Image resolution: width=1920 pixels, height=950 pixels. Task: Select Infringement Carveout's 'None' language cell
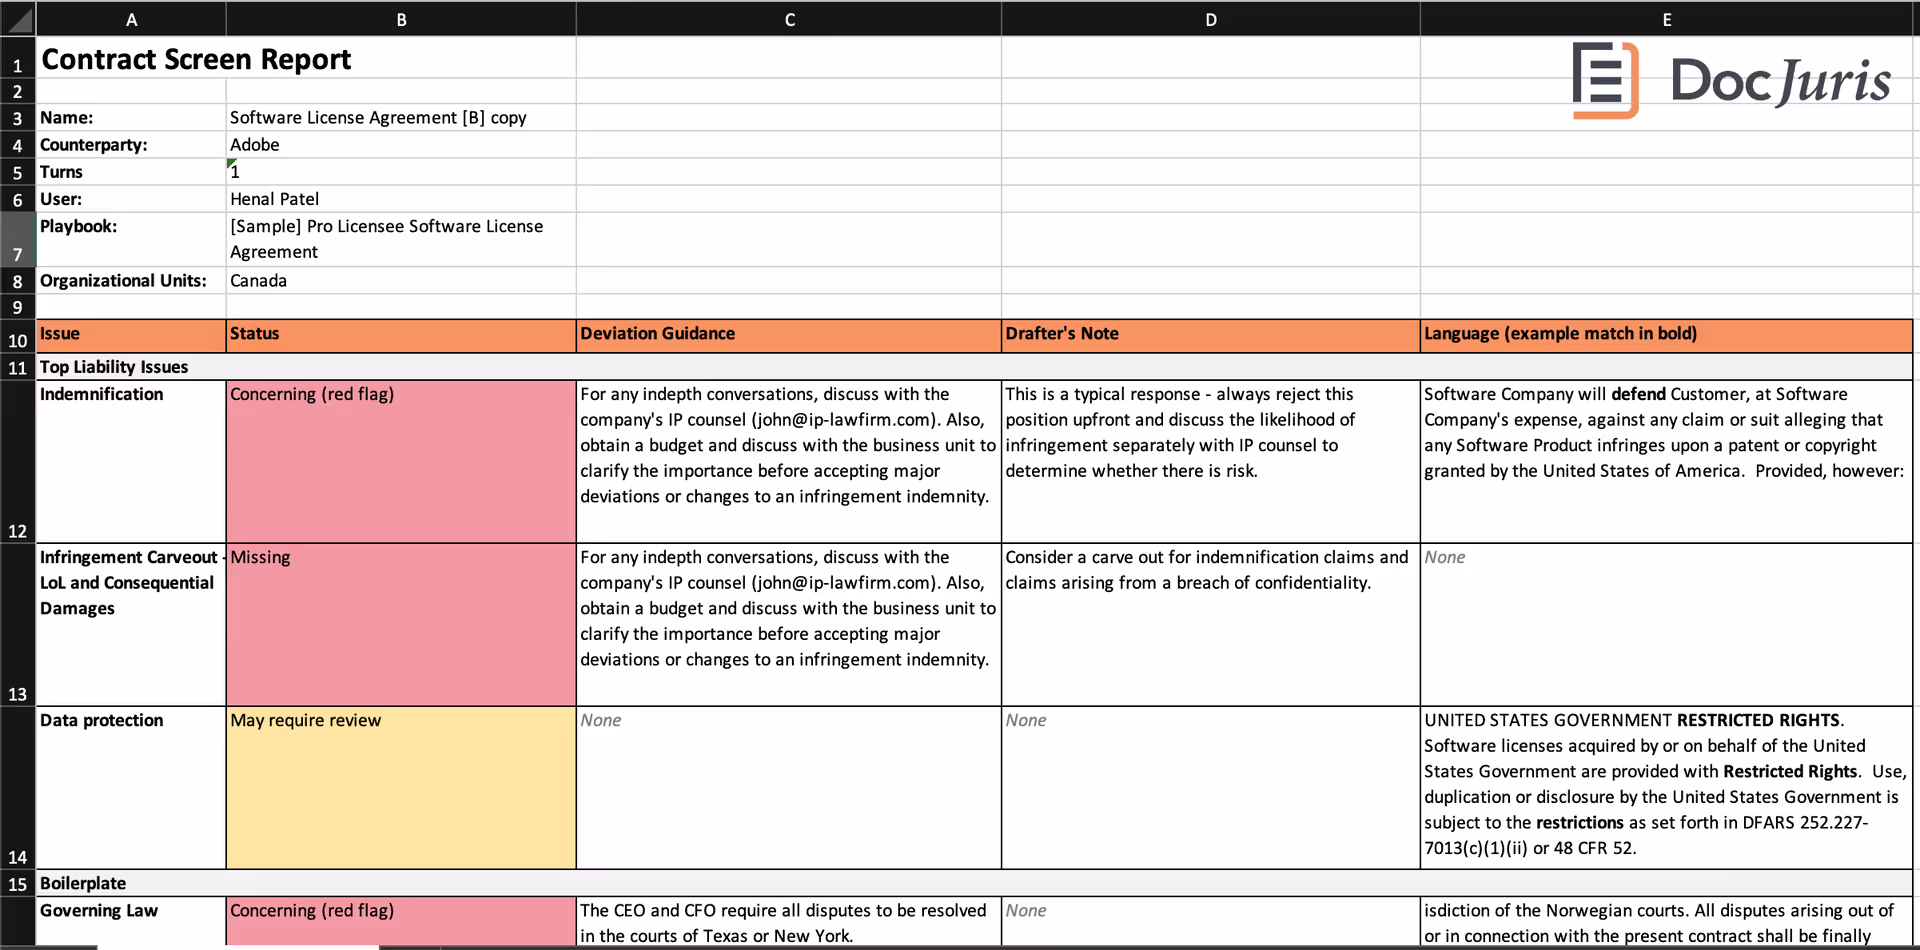1666,625
